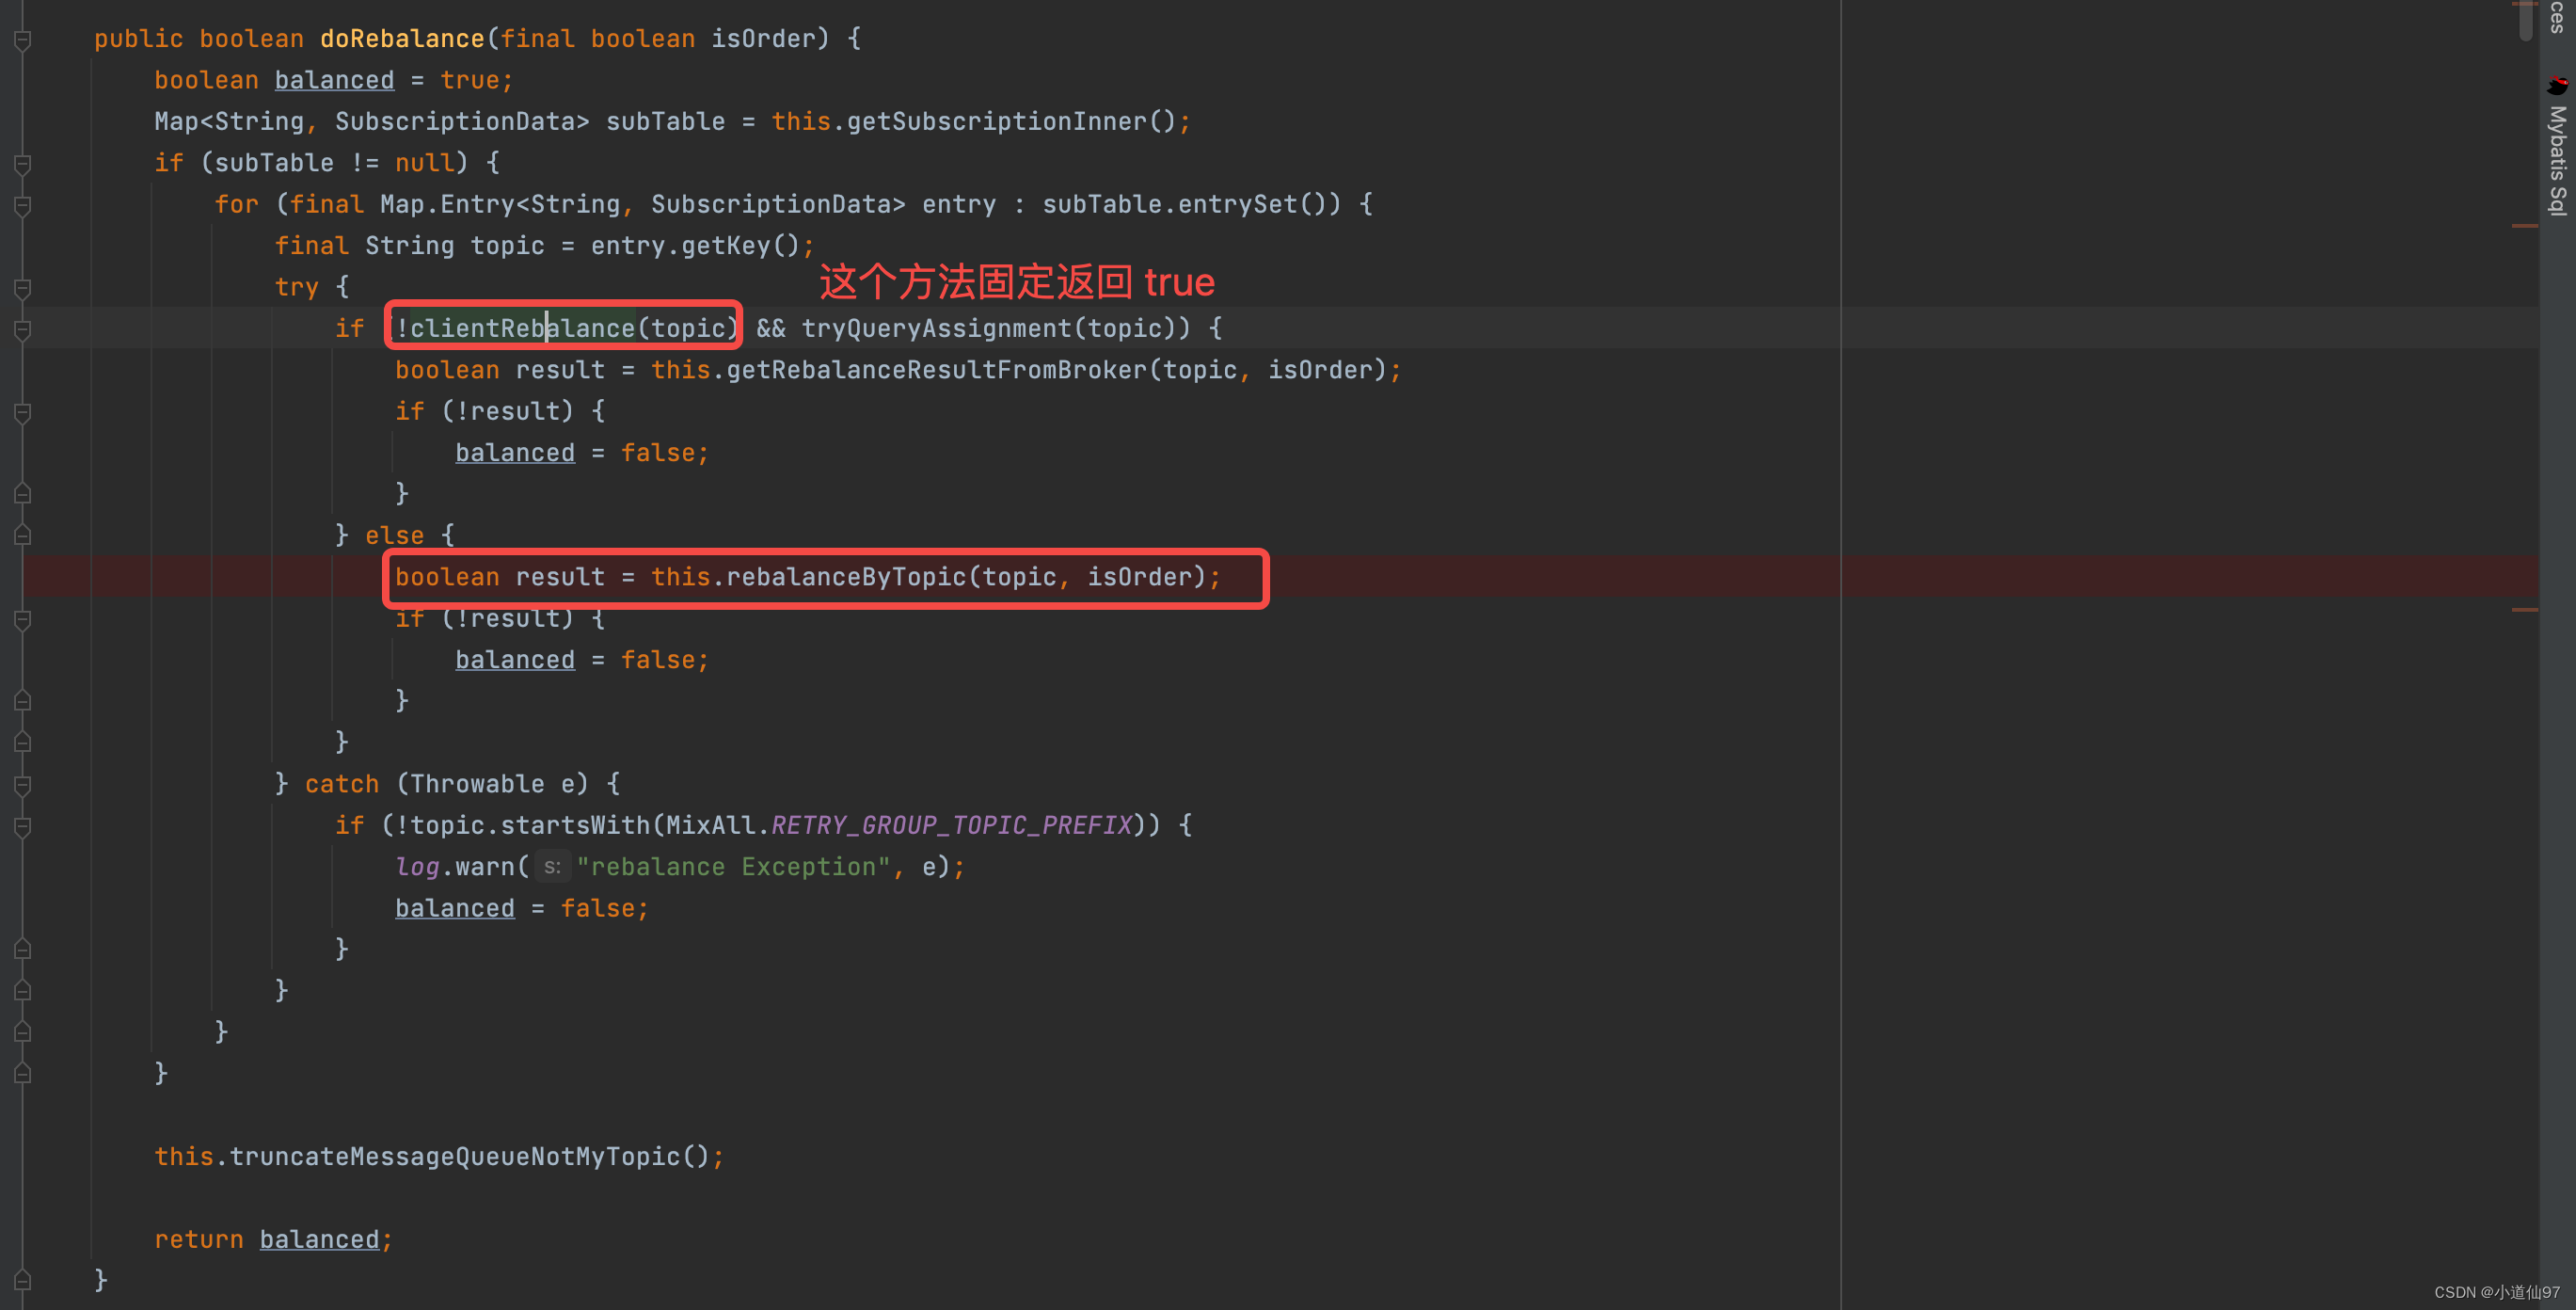Screen dimensions: 2576x1310
Task: Click the fold end marker on the final closing brace
Action: (22, 1280)
